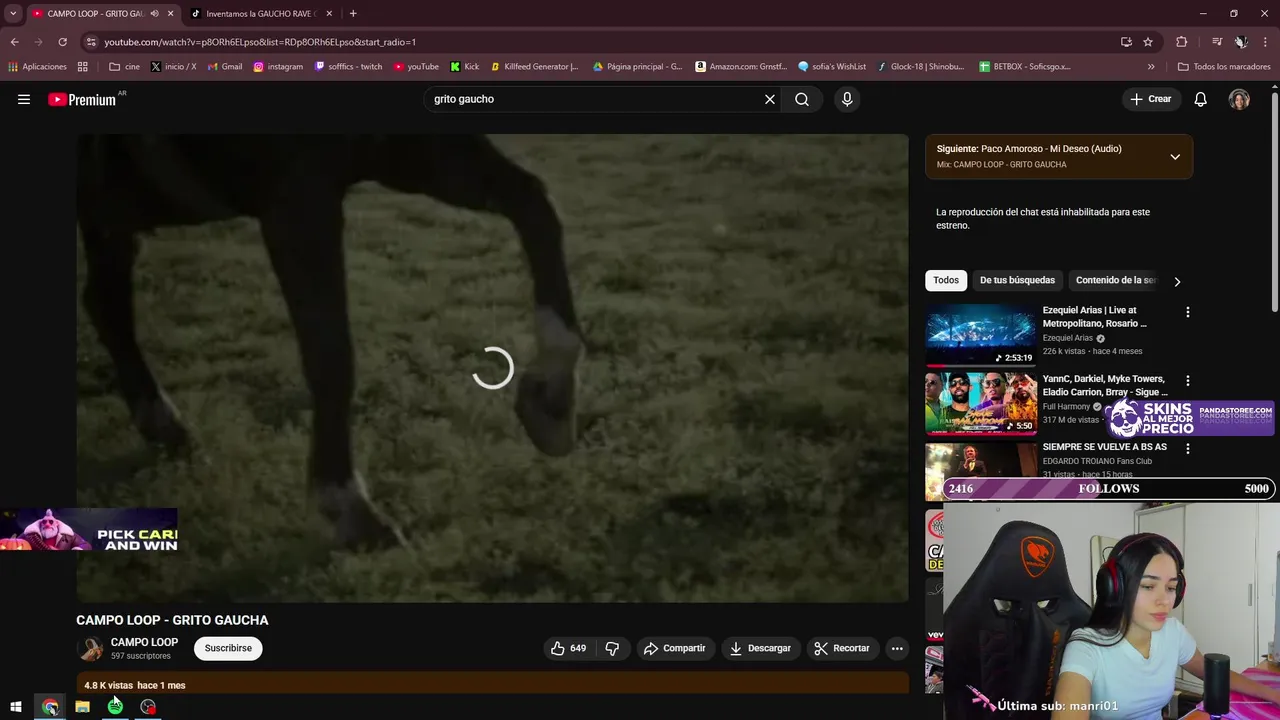The height and width of the screenshot is (720, 1280).
Task: Open instagram bookmark
Action: (278, 67)
